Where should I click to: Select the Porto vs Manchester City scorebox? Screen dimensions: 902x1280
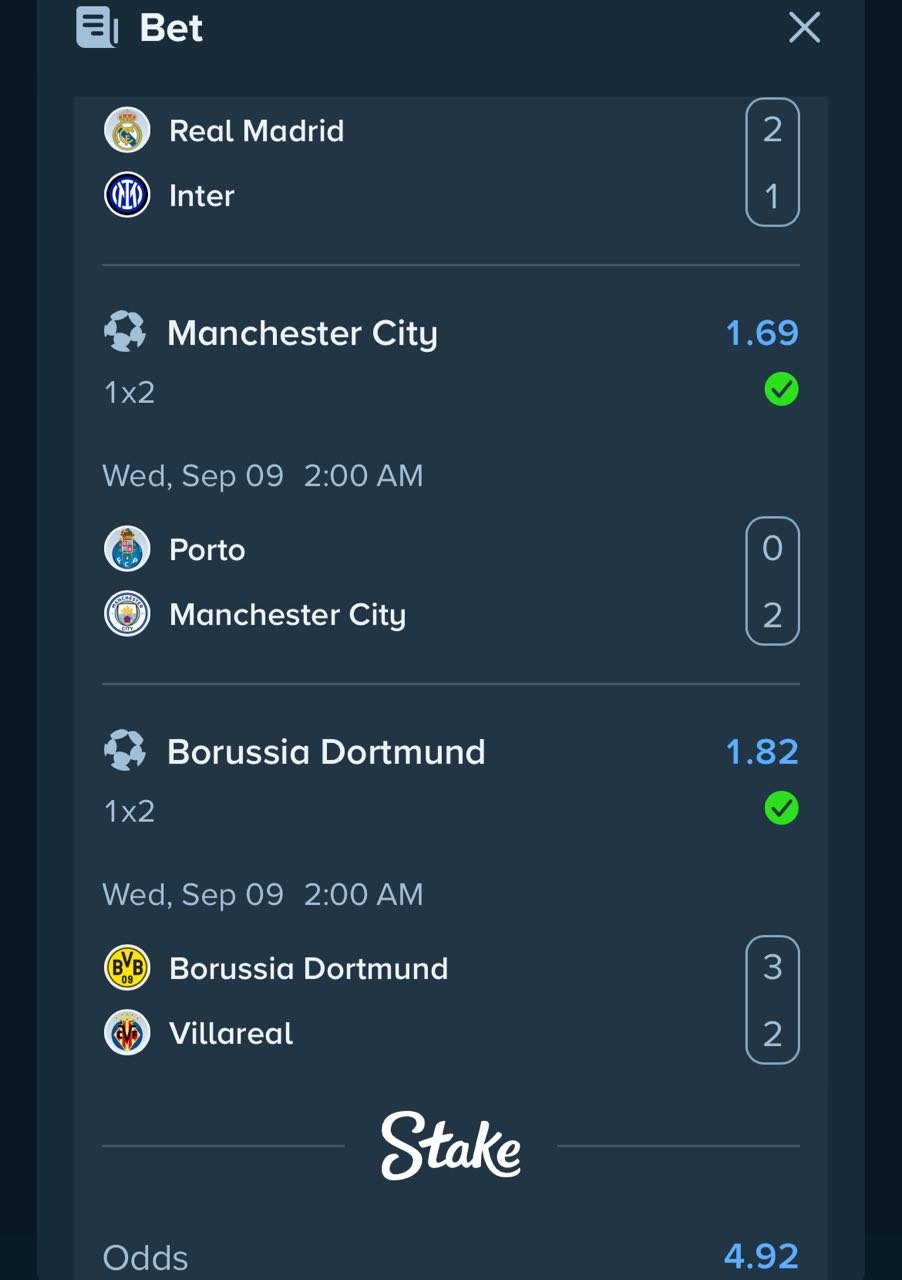772,581
